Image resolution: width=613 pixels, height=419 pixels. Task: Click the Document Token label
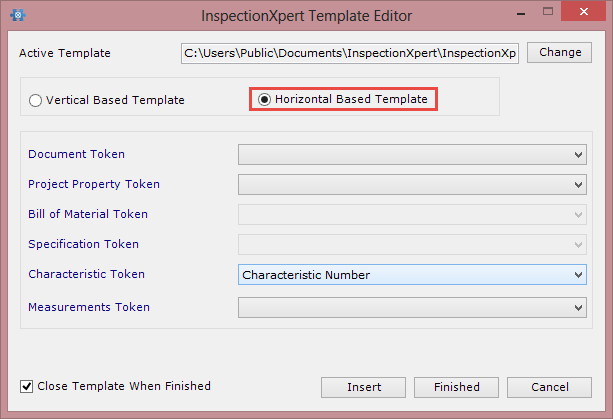[76, 154]
